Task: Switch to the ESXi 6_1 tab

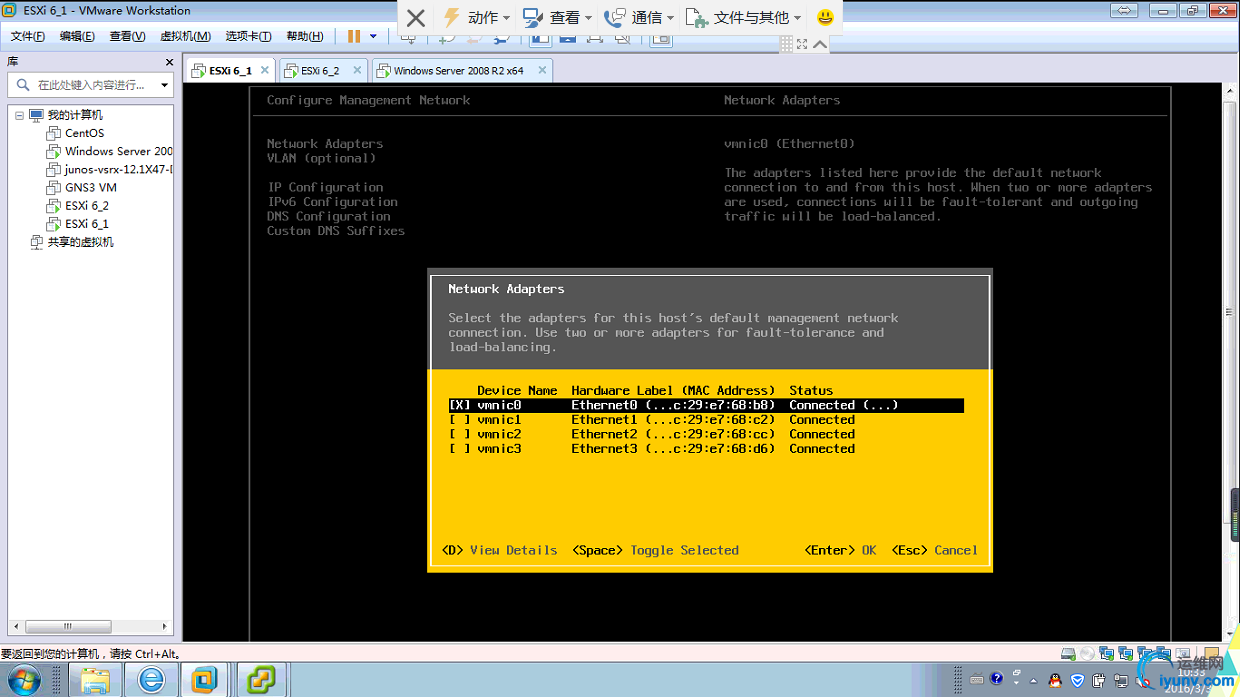Action: click(230, 71)
